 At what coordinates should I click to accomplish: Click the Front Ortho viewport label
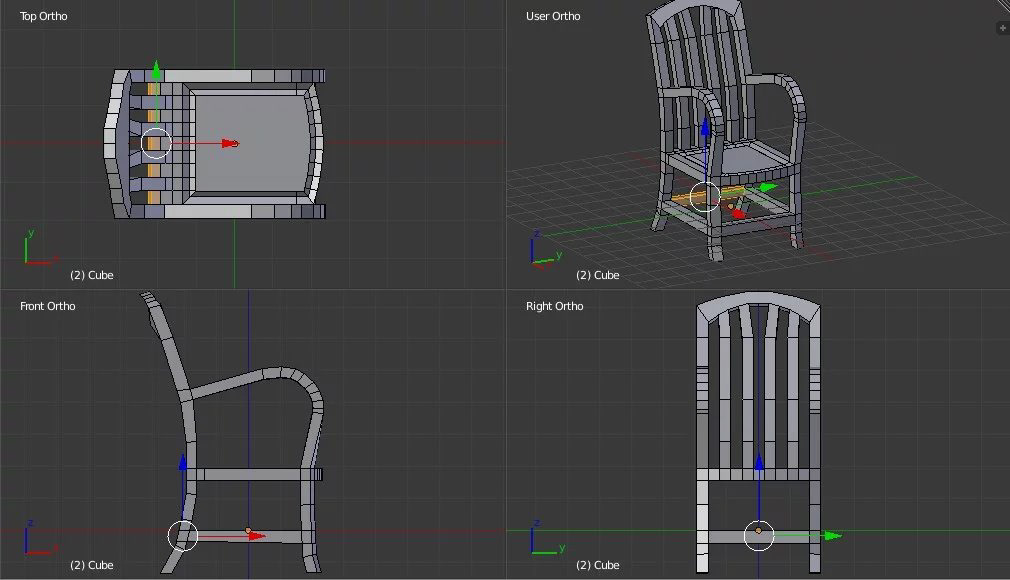[x=47, y=306]
